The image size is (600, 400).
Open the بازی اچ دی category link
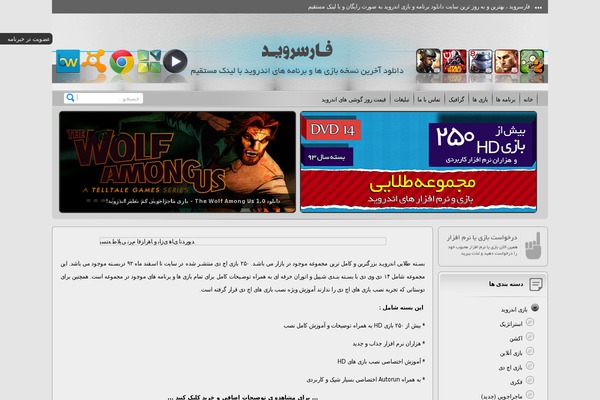coord(510,367)
